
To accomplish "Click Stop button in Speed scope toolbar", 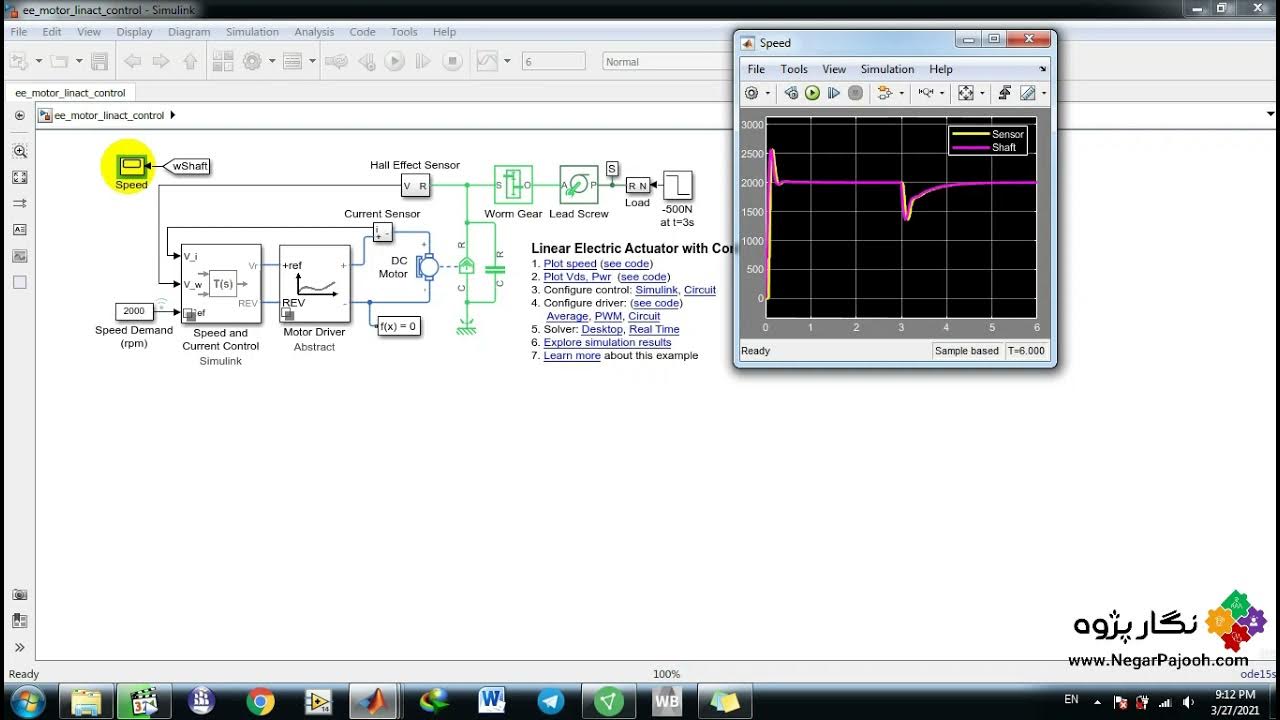I will 856,93.
